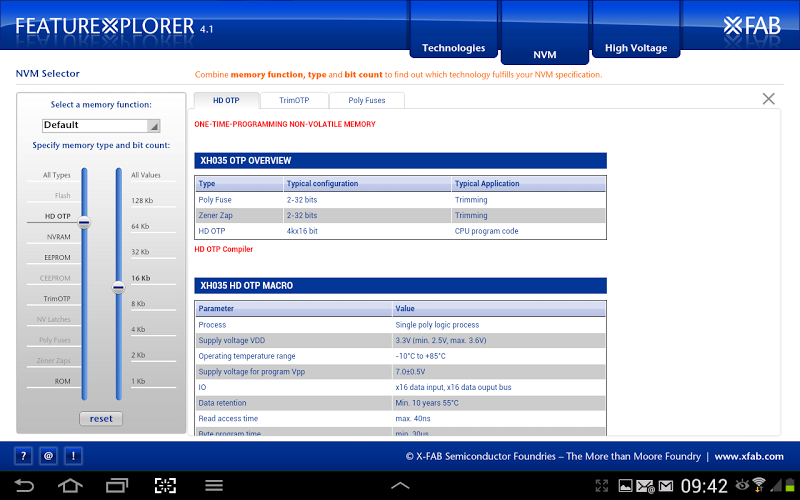Open the gallery notification icon
The width and height of the screenshot is (800, 500).
pos(626,486)
